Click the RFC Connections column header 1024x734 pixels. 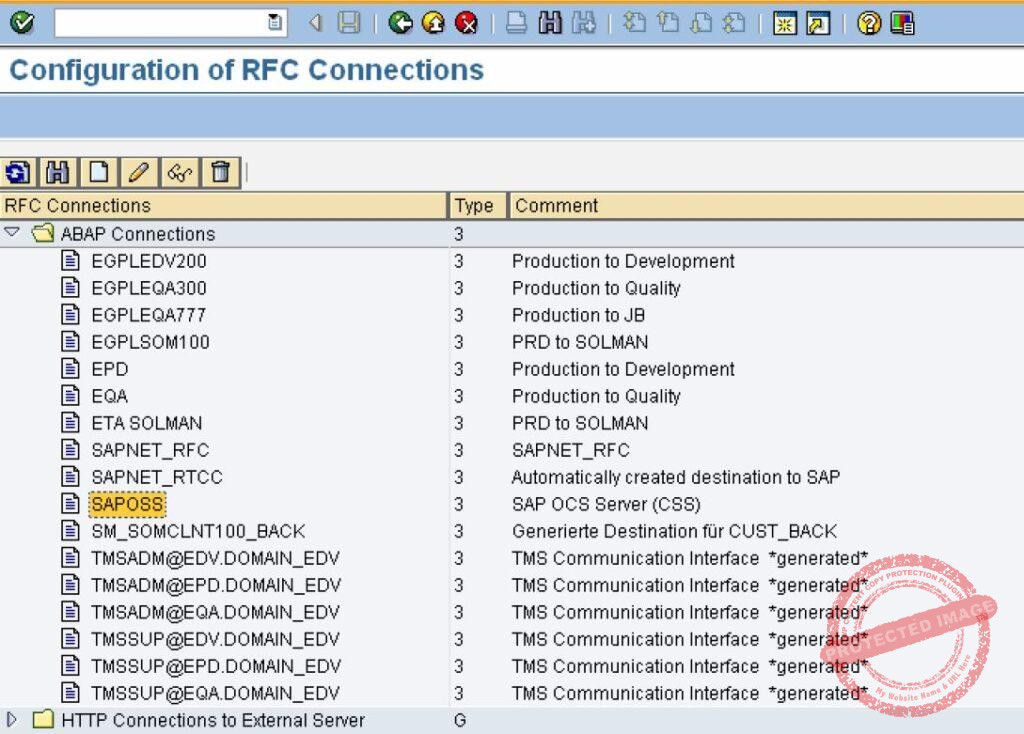(224, 206)
